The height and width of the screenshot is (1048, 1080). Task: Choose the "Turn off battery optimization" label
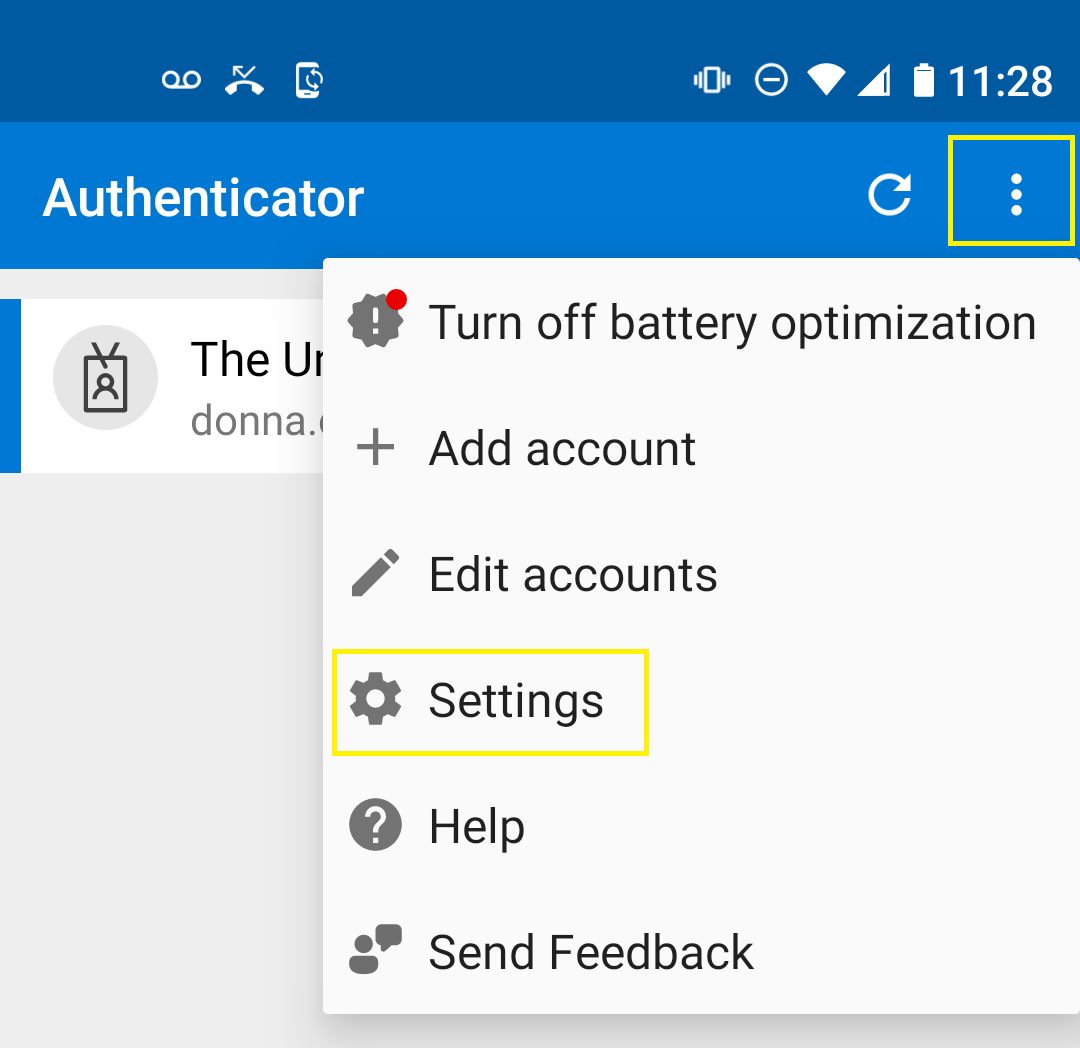(732, 323)
